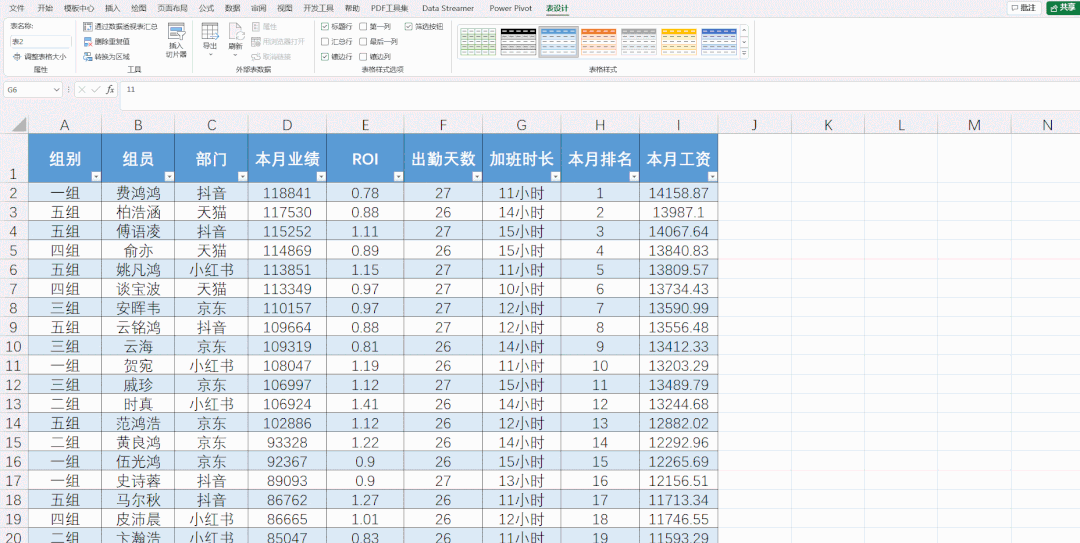Image resolution: width=1080 pixels, height=543 pixels.
Task: Switch to the Power Pivot tab
Action: (x=510, y=8)
